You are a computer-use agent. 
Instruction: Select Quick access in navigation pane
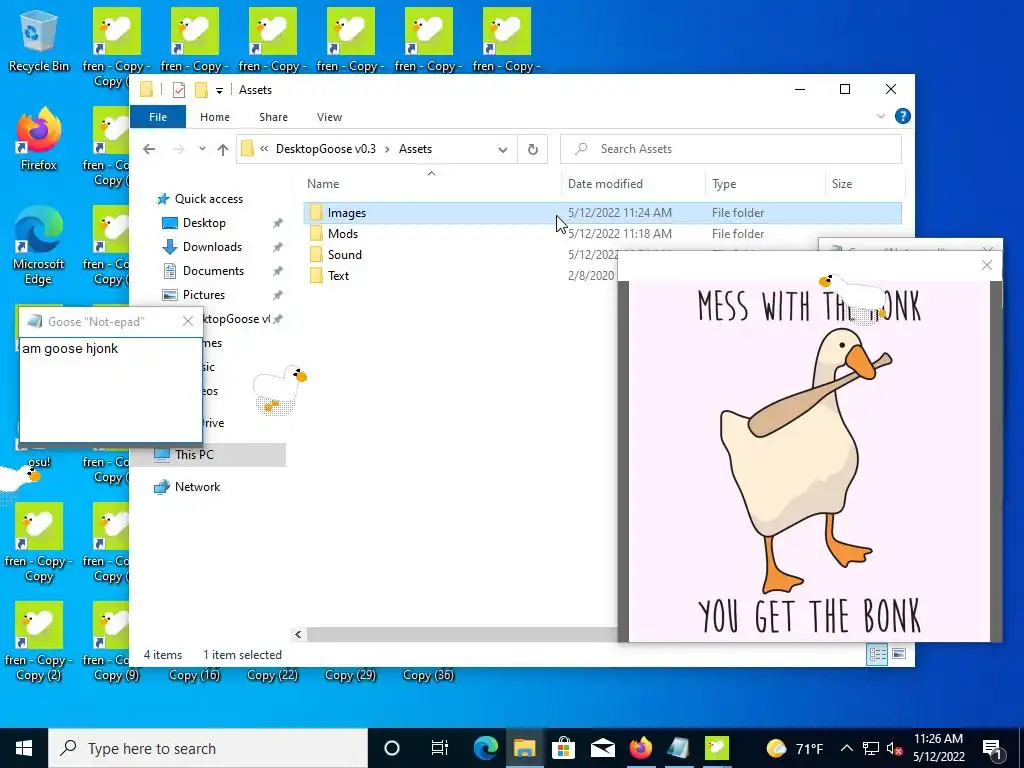pos(209,199)
